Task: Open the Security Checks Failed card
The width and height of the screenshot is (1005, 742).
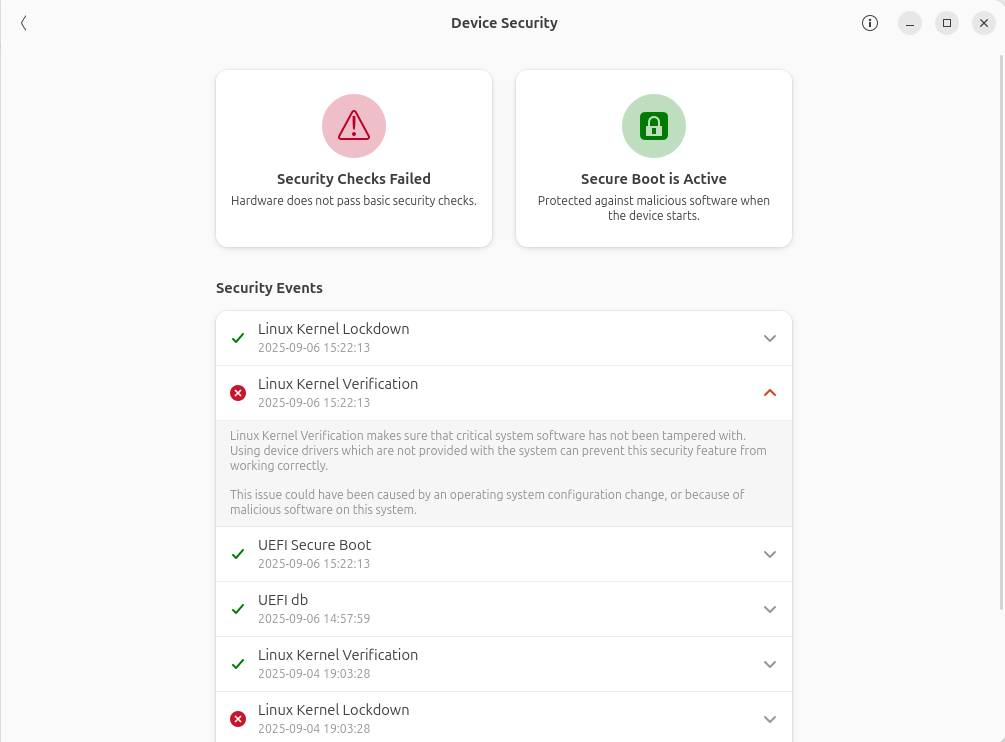Action: click(x=354, y=158)
